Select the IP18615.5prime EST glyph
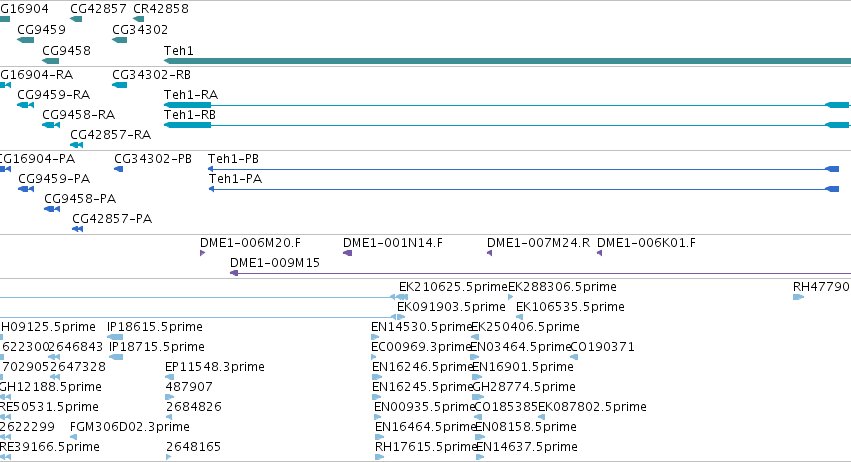This screenshot has height=462, width=851. pyautogui.click(x=116, y=337)
